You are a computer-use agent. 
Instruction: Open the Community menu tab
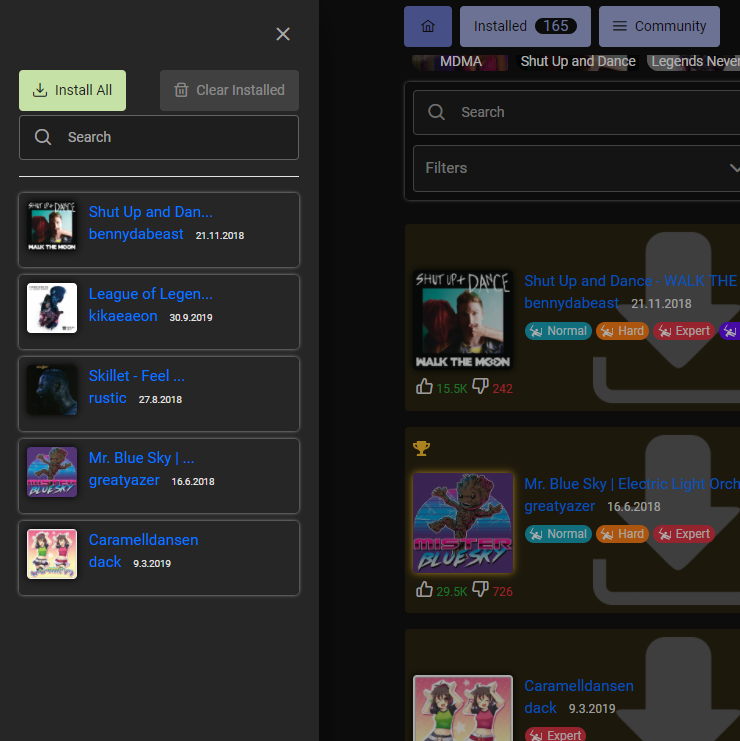[x=659, y=26]
